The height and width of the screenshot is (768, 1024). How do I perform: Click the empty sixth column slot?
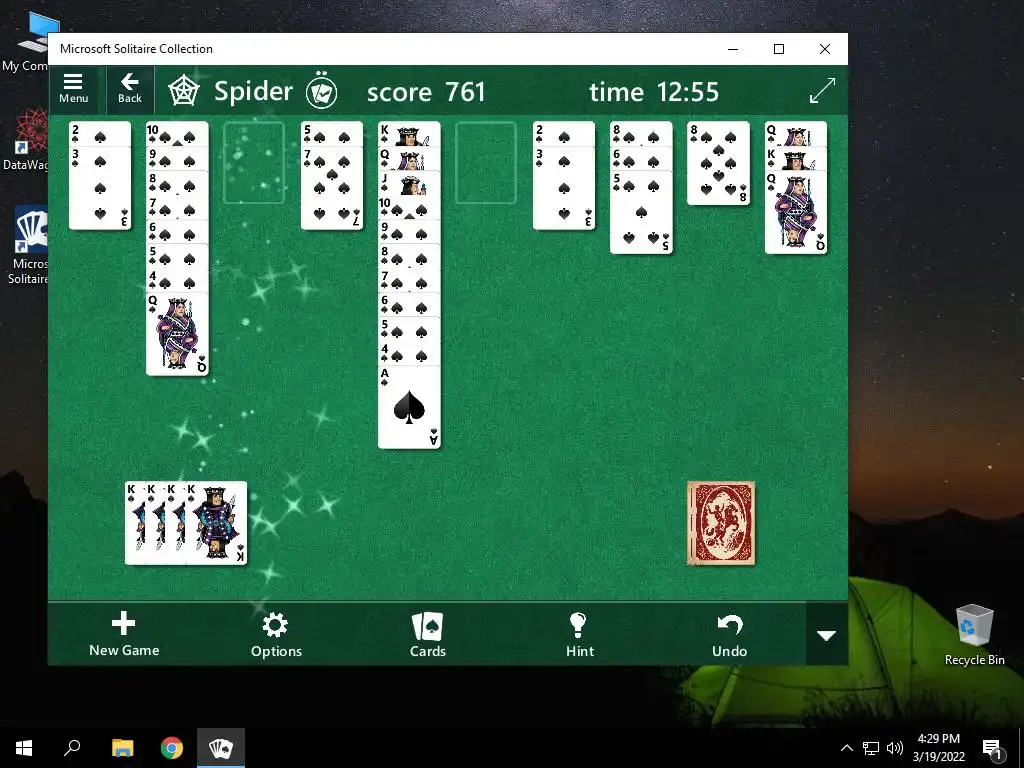486,163
